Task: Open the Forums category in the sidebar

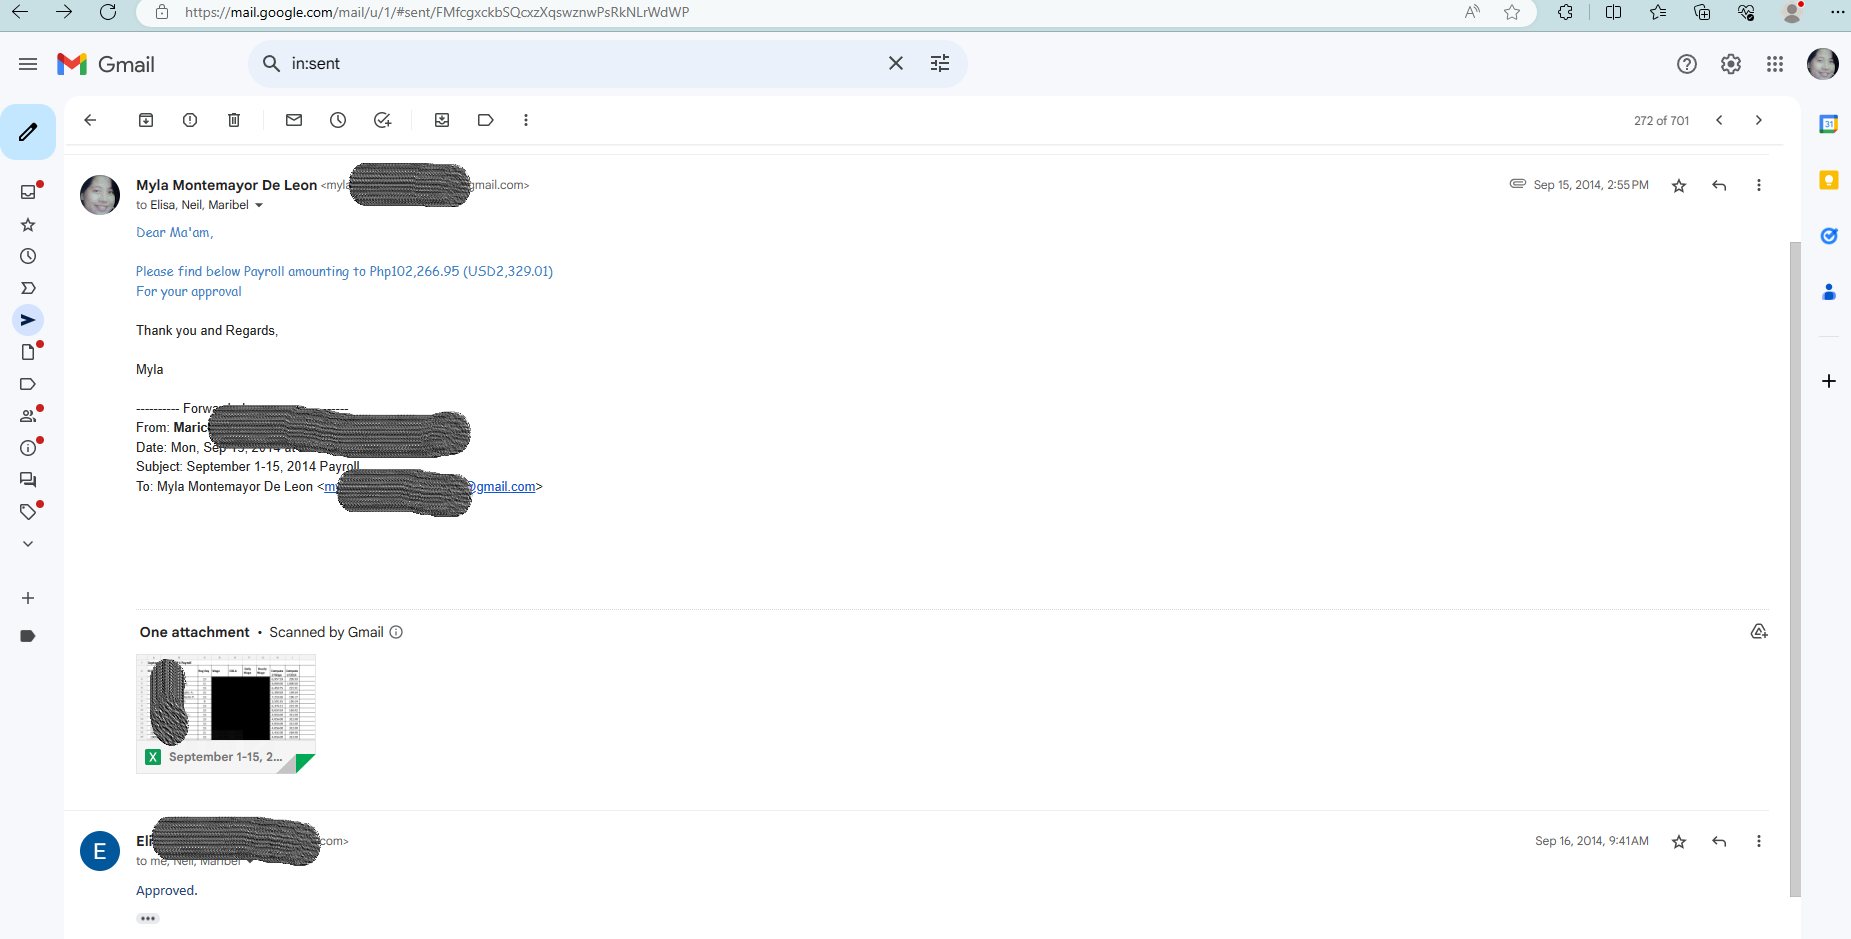Action: click(x=28, y=480)
